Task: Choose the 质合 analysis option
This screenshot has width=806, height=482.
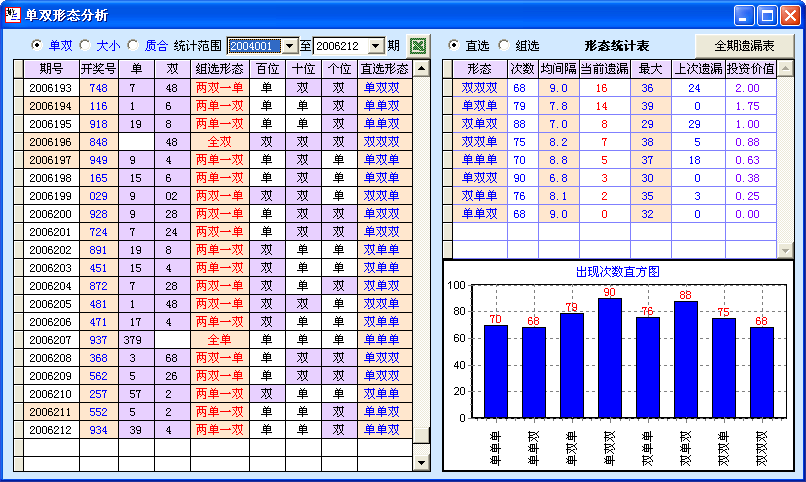Action: (x=133, y=46)
